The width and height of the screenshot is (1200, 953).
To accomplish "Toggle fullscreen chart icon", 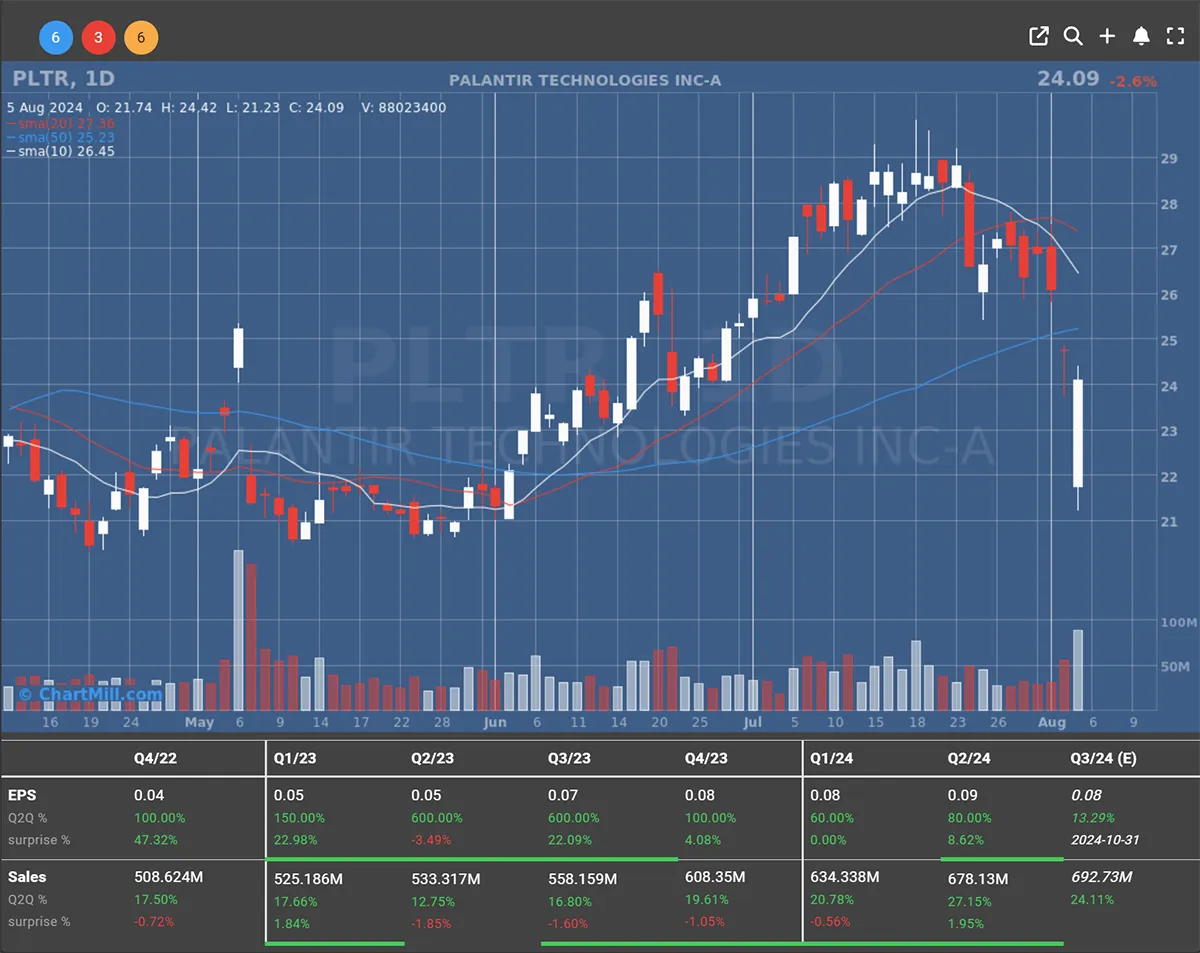I will pos(1175,36).
